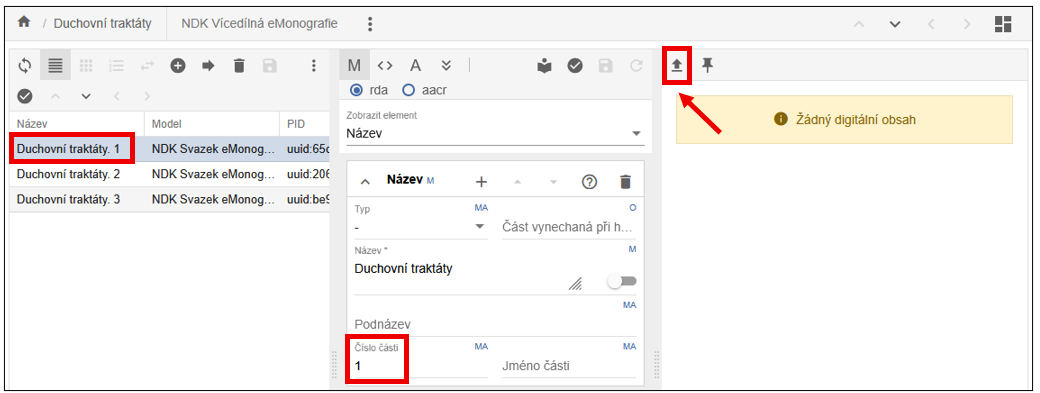
Task: Click the Žádný digitální obsah notice
Action: coord(844,119)
